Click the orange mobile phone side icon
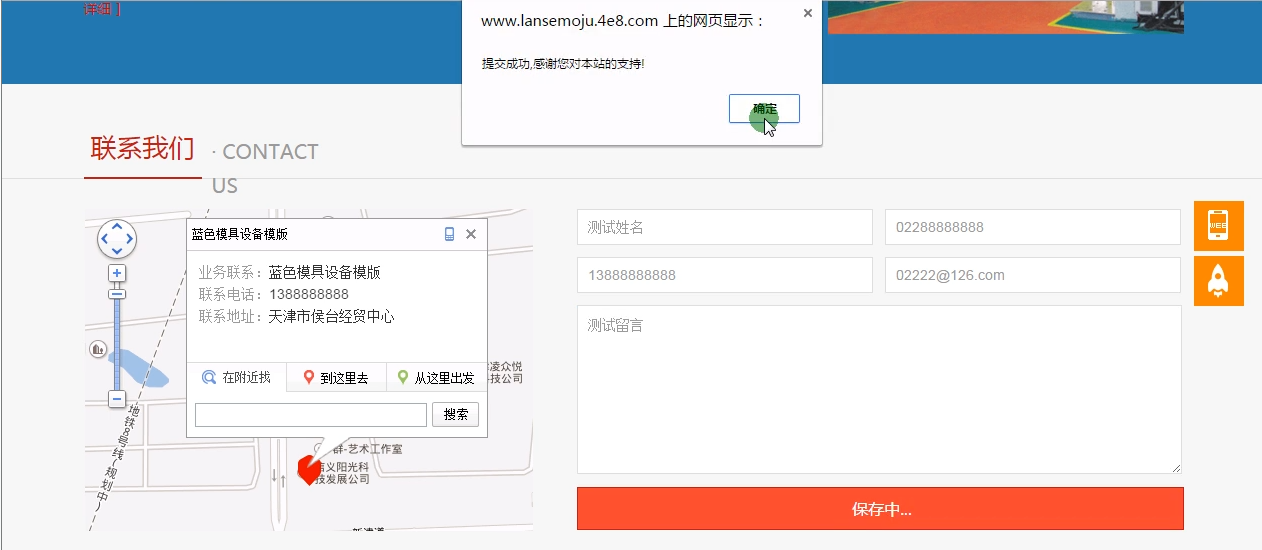Viewport: 1262px width, 550px height. [x=1218, y=226]
